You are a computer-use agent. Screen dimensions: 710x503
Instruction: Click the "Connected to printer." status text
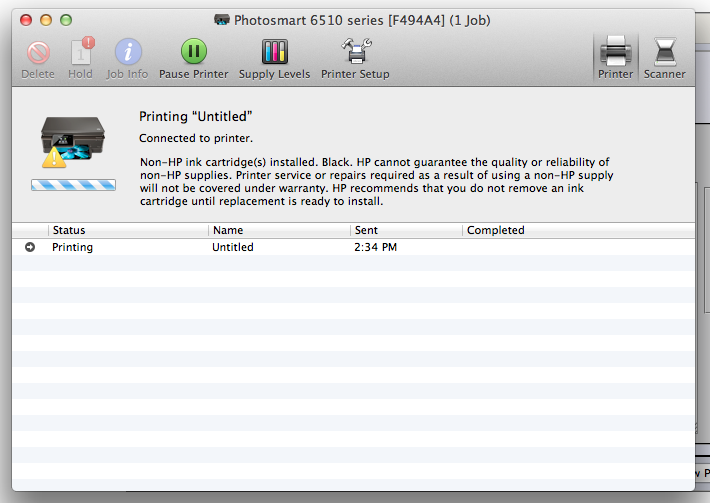196,138
